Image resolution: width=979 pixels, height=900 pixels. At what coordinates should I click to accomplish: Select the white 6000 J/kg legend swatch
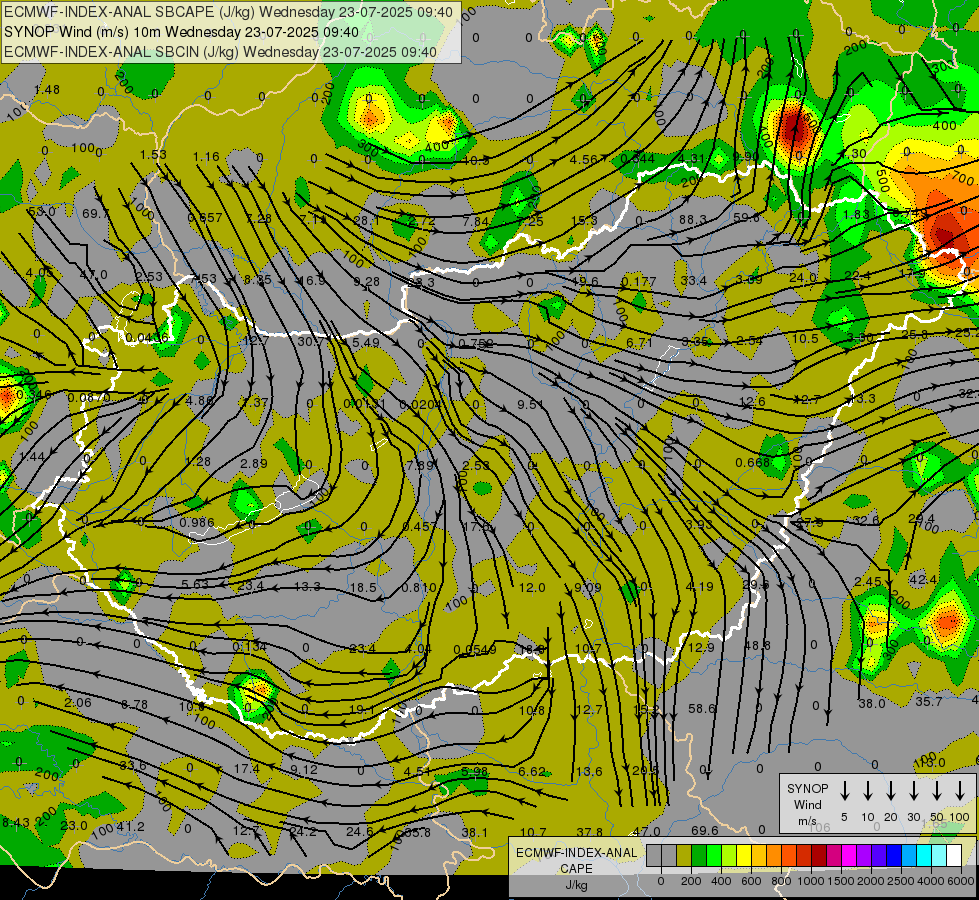click(x=953, y=855)
